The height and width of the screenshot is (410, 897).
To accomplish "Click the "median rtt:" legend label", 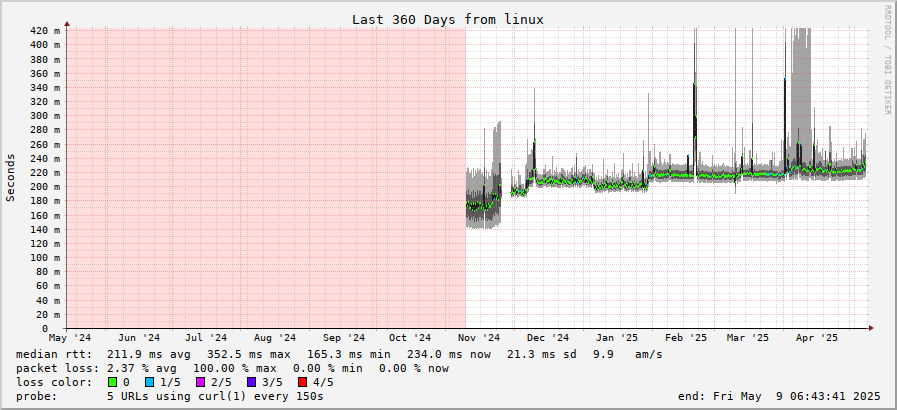I will click(54, 355).
